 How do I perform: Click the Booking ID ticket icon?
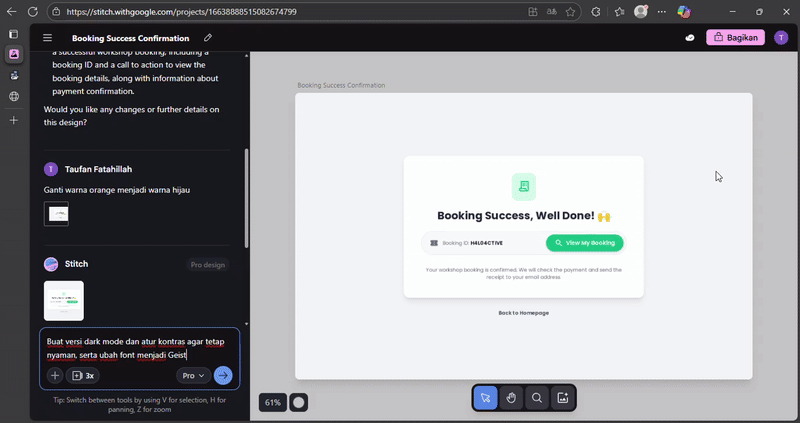[434, 243]
